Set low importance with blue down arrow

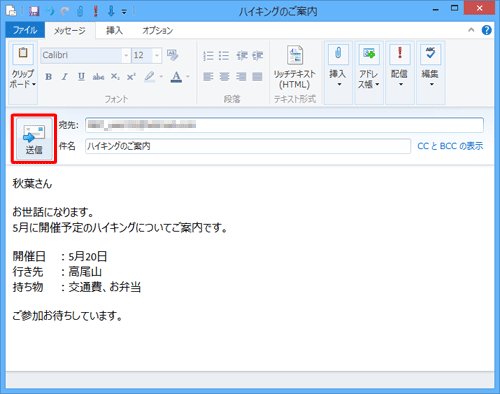pos(111,11)
